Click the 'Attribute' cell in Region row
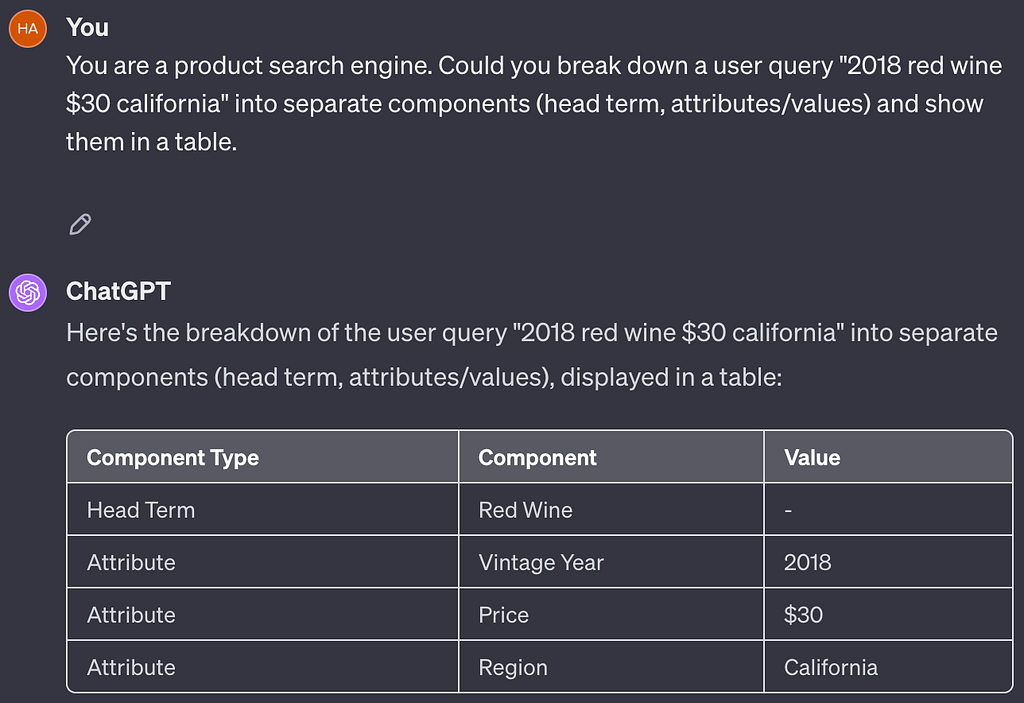Viewport: 1024px width, 703px height. (263, 666)
